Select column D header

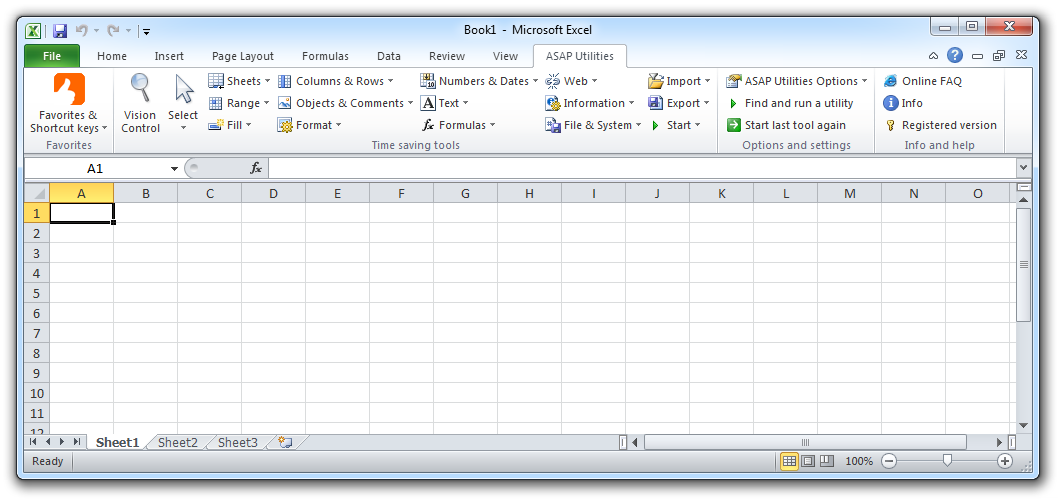point(273,193)
